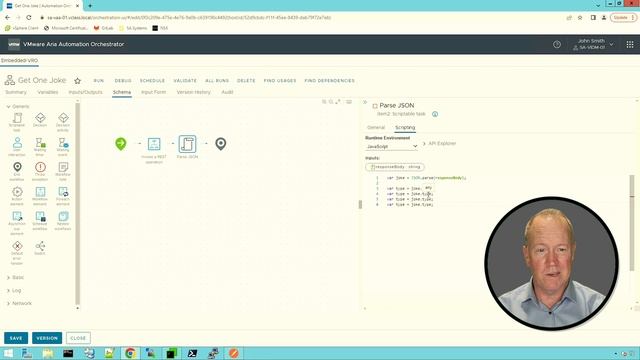Select the Throw exception palette element
Screen dimensions: 640x360
click(40, 171)
